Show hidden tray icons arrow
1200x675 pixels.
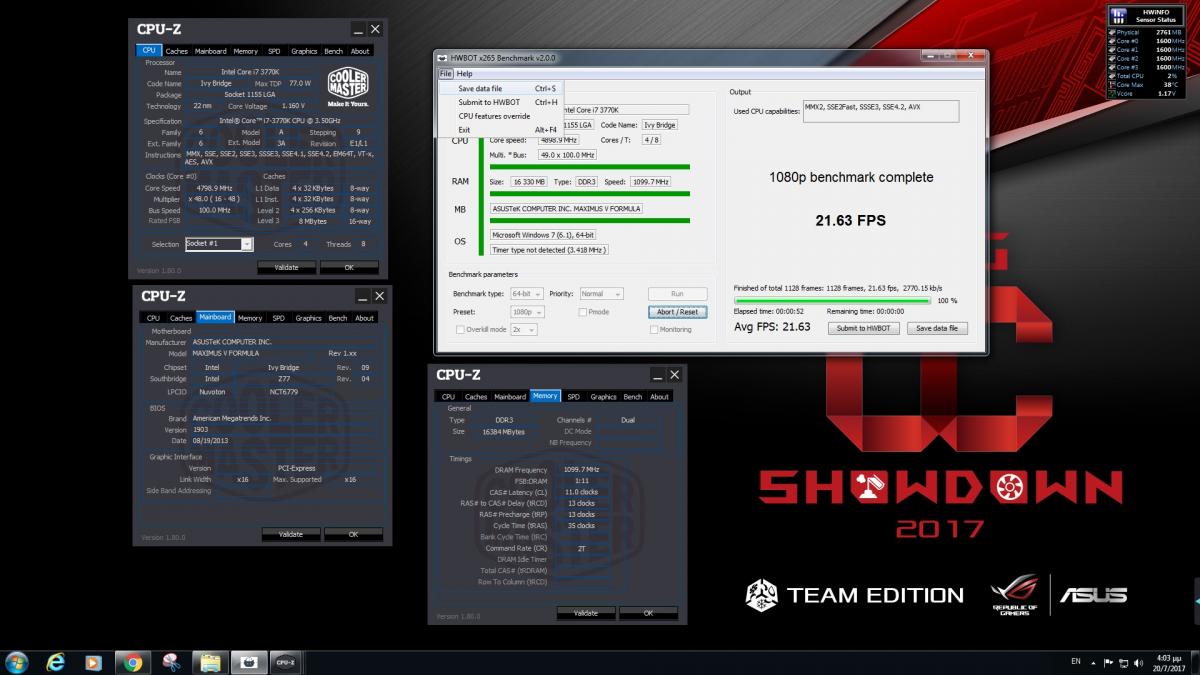point(1093,662)
